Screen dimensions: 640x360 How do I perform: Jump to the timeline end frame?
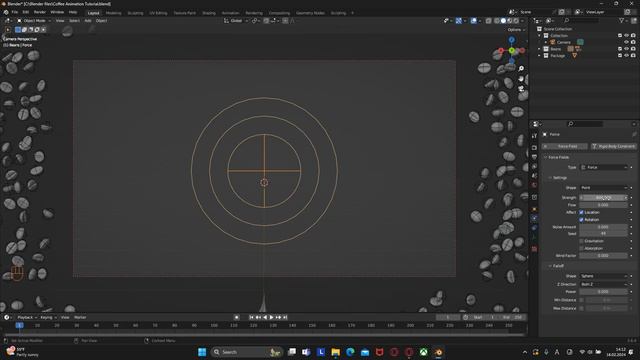(x=285, y=317)
